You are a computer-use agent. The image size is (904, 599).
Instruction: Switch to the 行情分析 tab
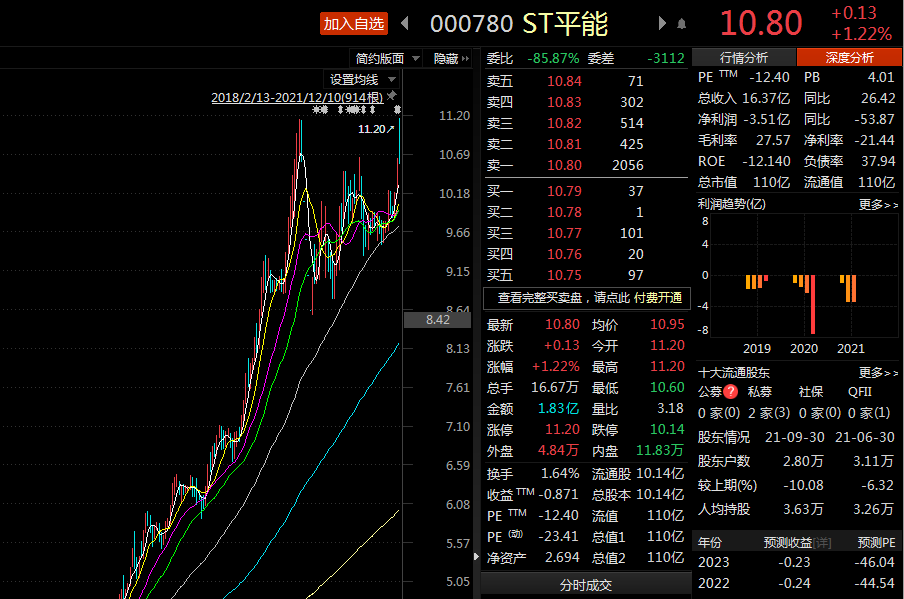(744, 58)
